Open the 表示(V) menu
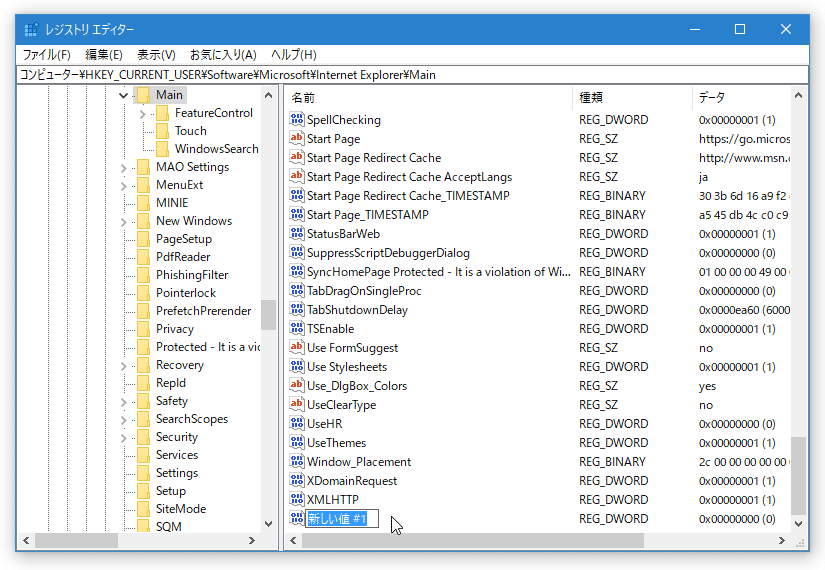The width and height of the screenshot is (825, 570). (x=156, y=55)
